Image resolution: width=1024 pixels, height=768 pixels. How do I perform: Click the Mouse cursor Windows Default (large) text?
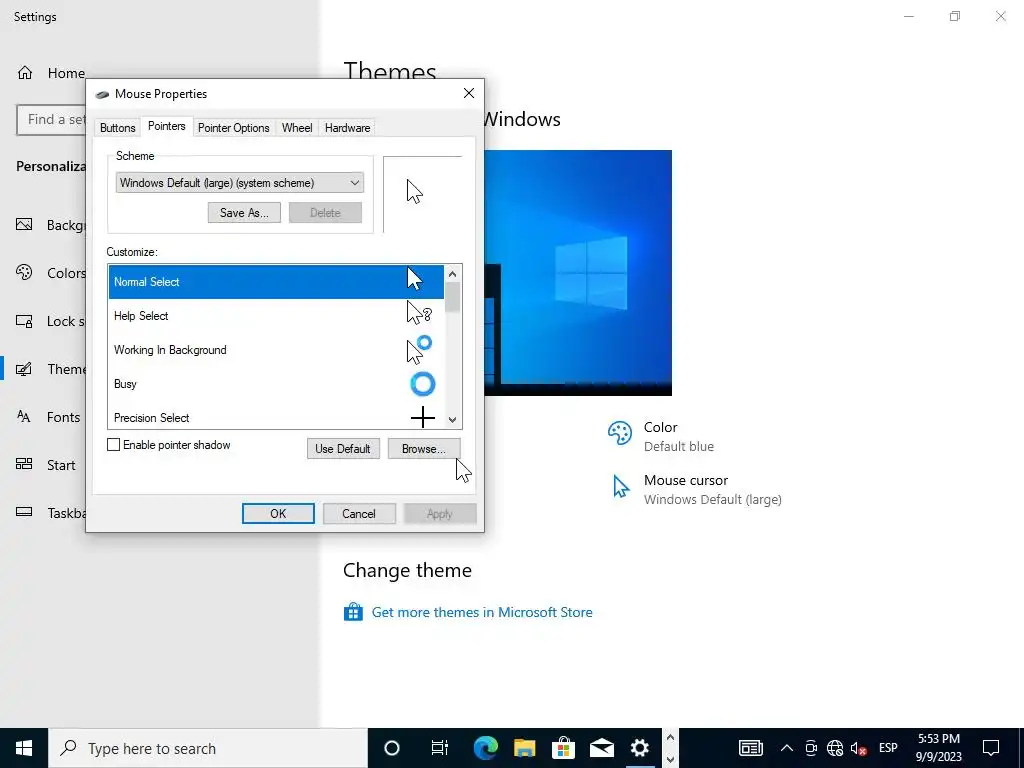(712, 490)
